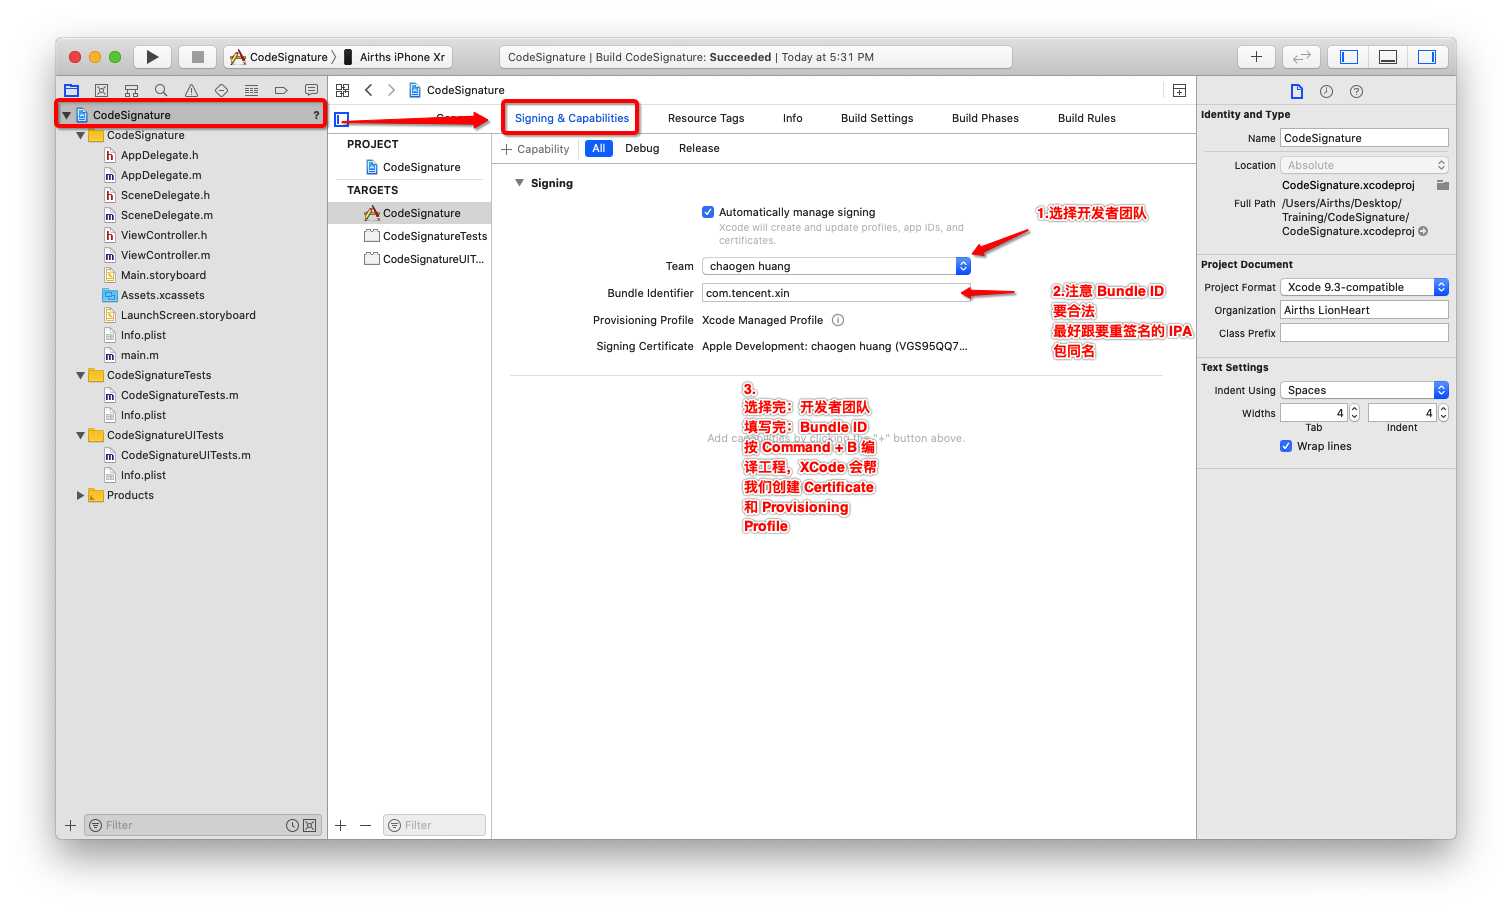Open the Issue navigator warning icon
This screenshot has width=1512, height=913.
[191, 90]
